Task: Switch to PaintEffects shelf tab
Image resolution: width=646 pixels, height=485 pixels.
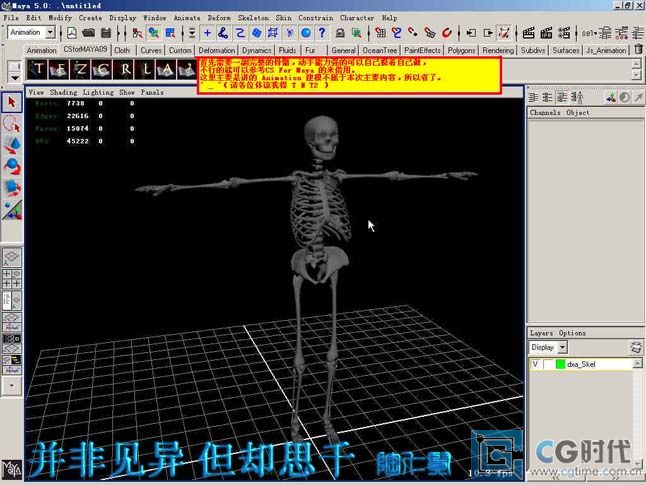Action: [x=422, y=50]
